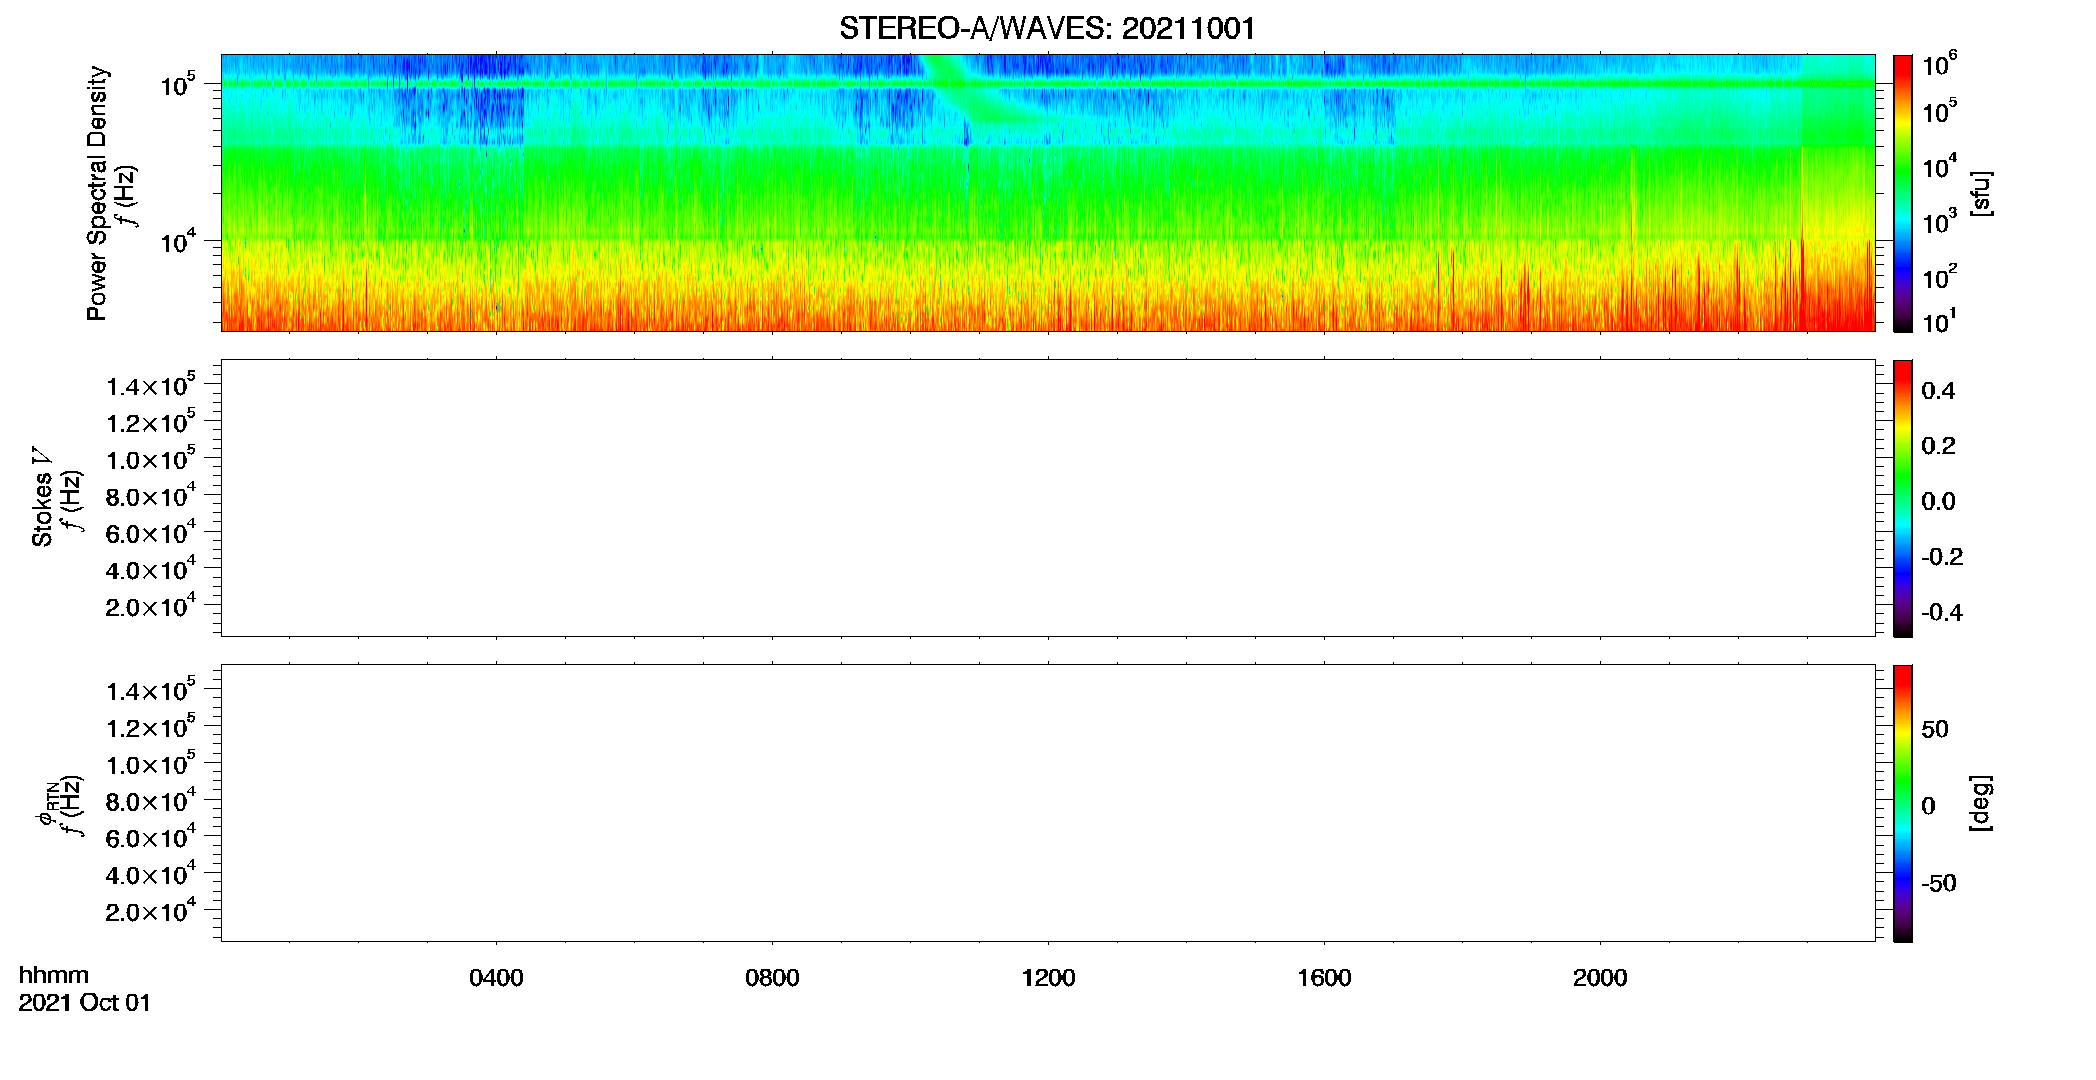
Task: Select the hhmm time format label
Action: click(x=54, y=975)
